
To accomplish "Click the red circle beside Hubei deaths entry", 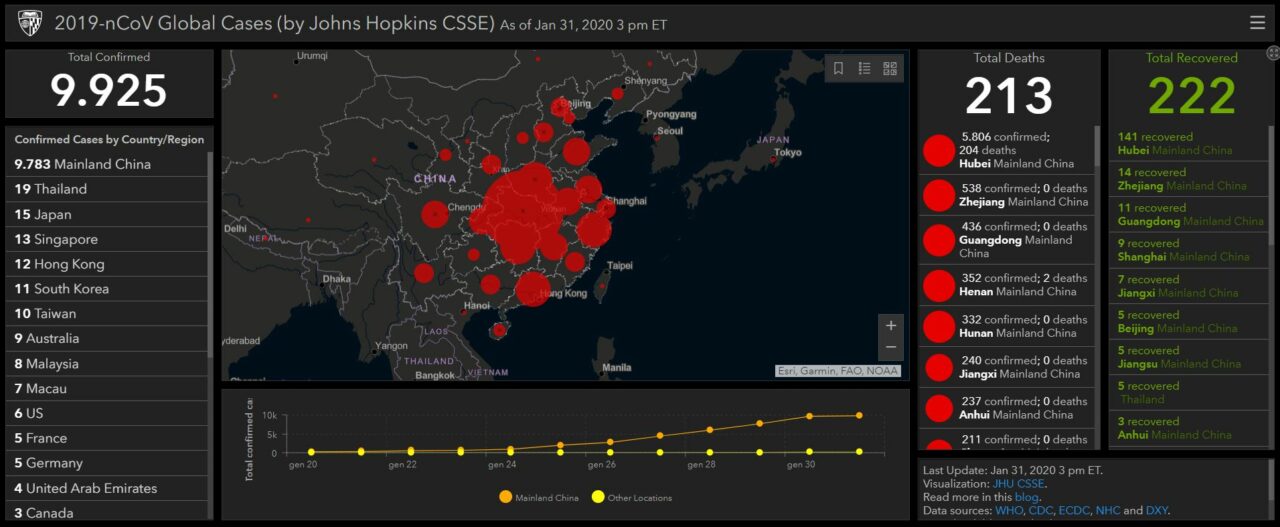I will click(939, 150).
